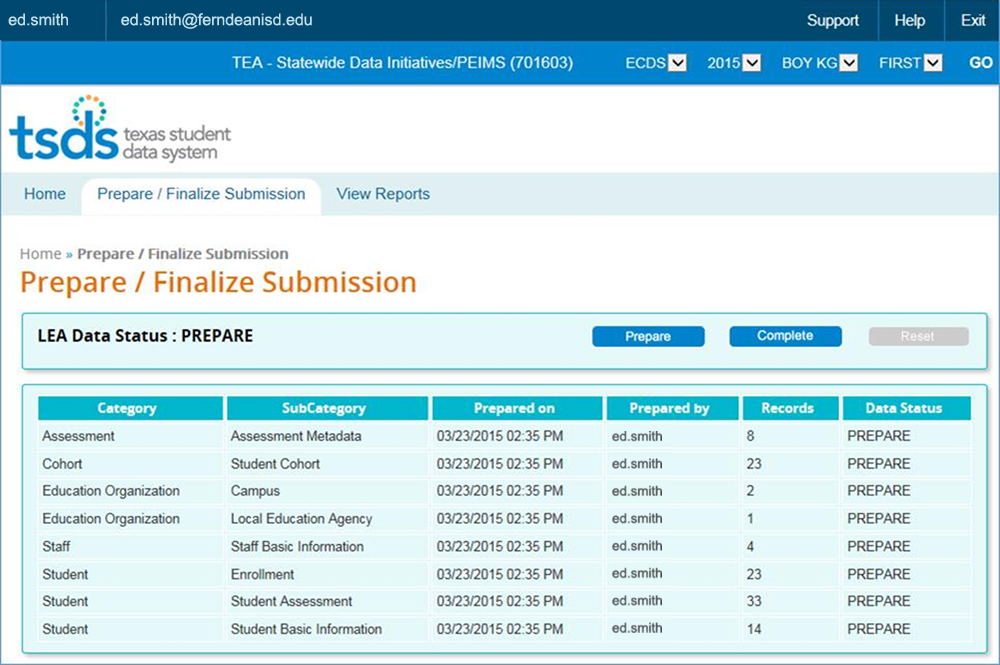Click the greyed-out Reset button

[x=918, y=336]
